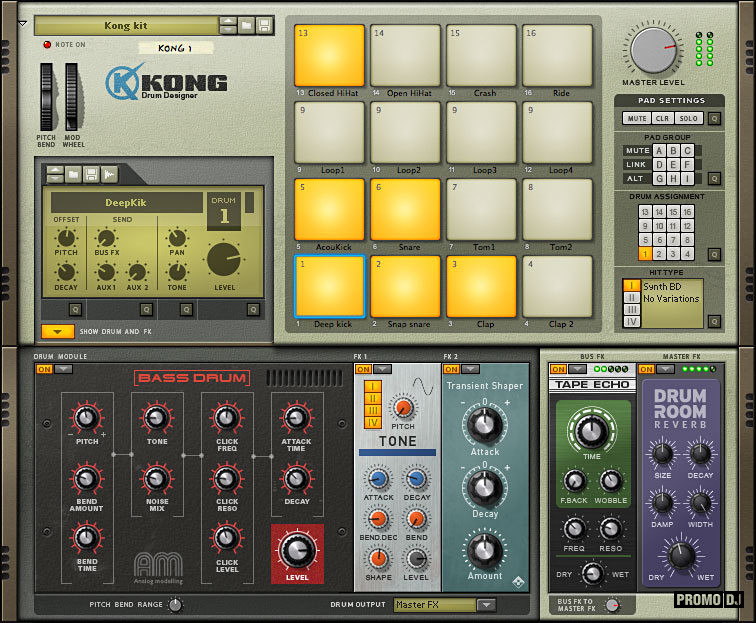Select tone generator III in FX 1
This screenshot has width=756, height=623.
pyautogui.click(x=373, y=411)
